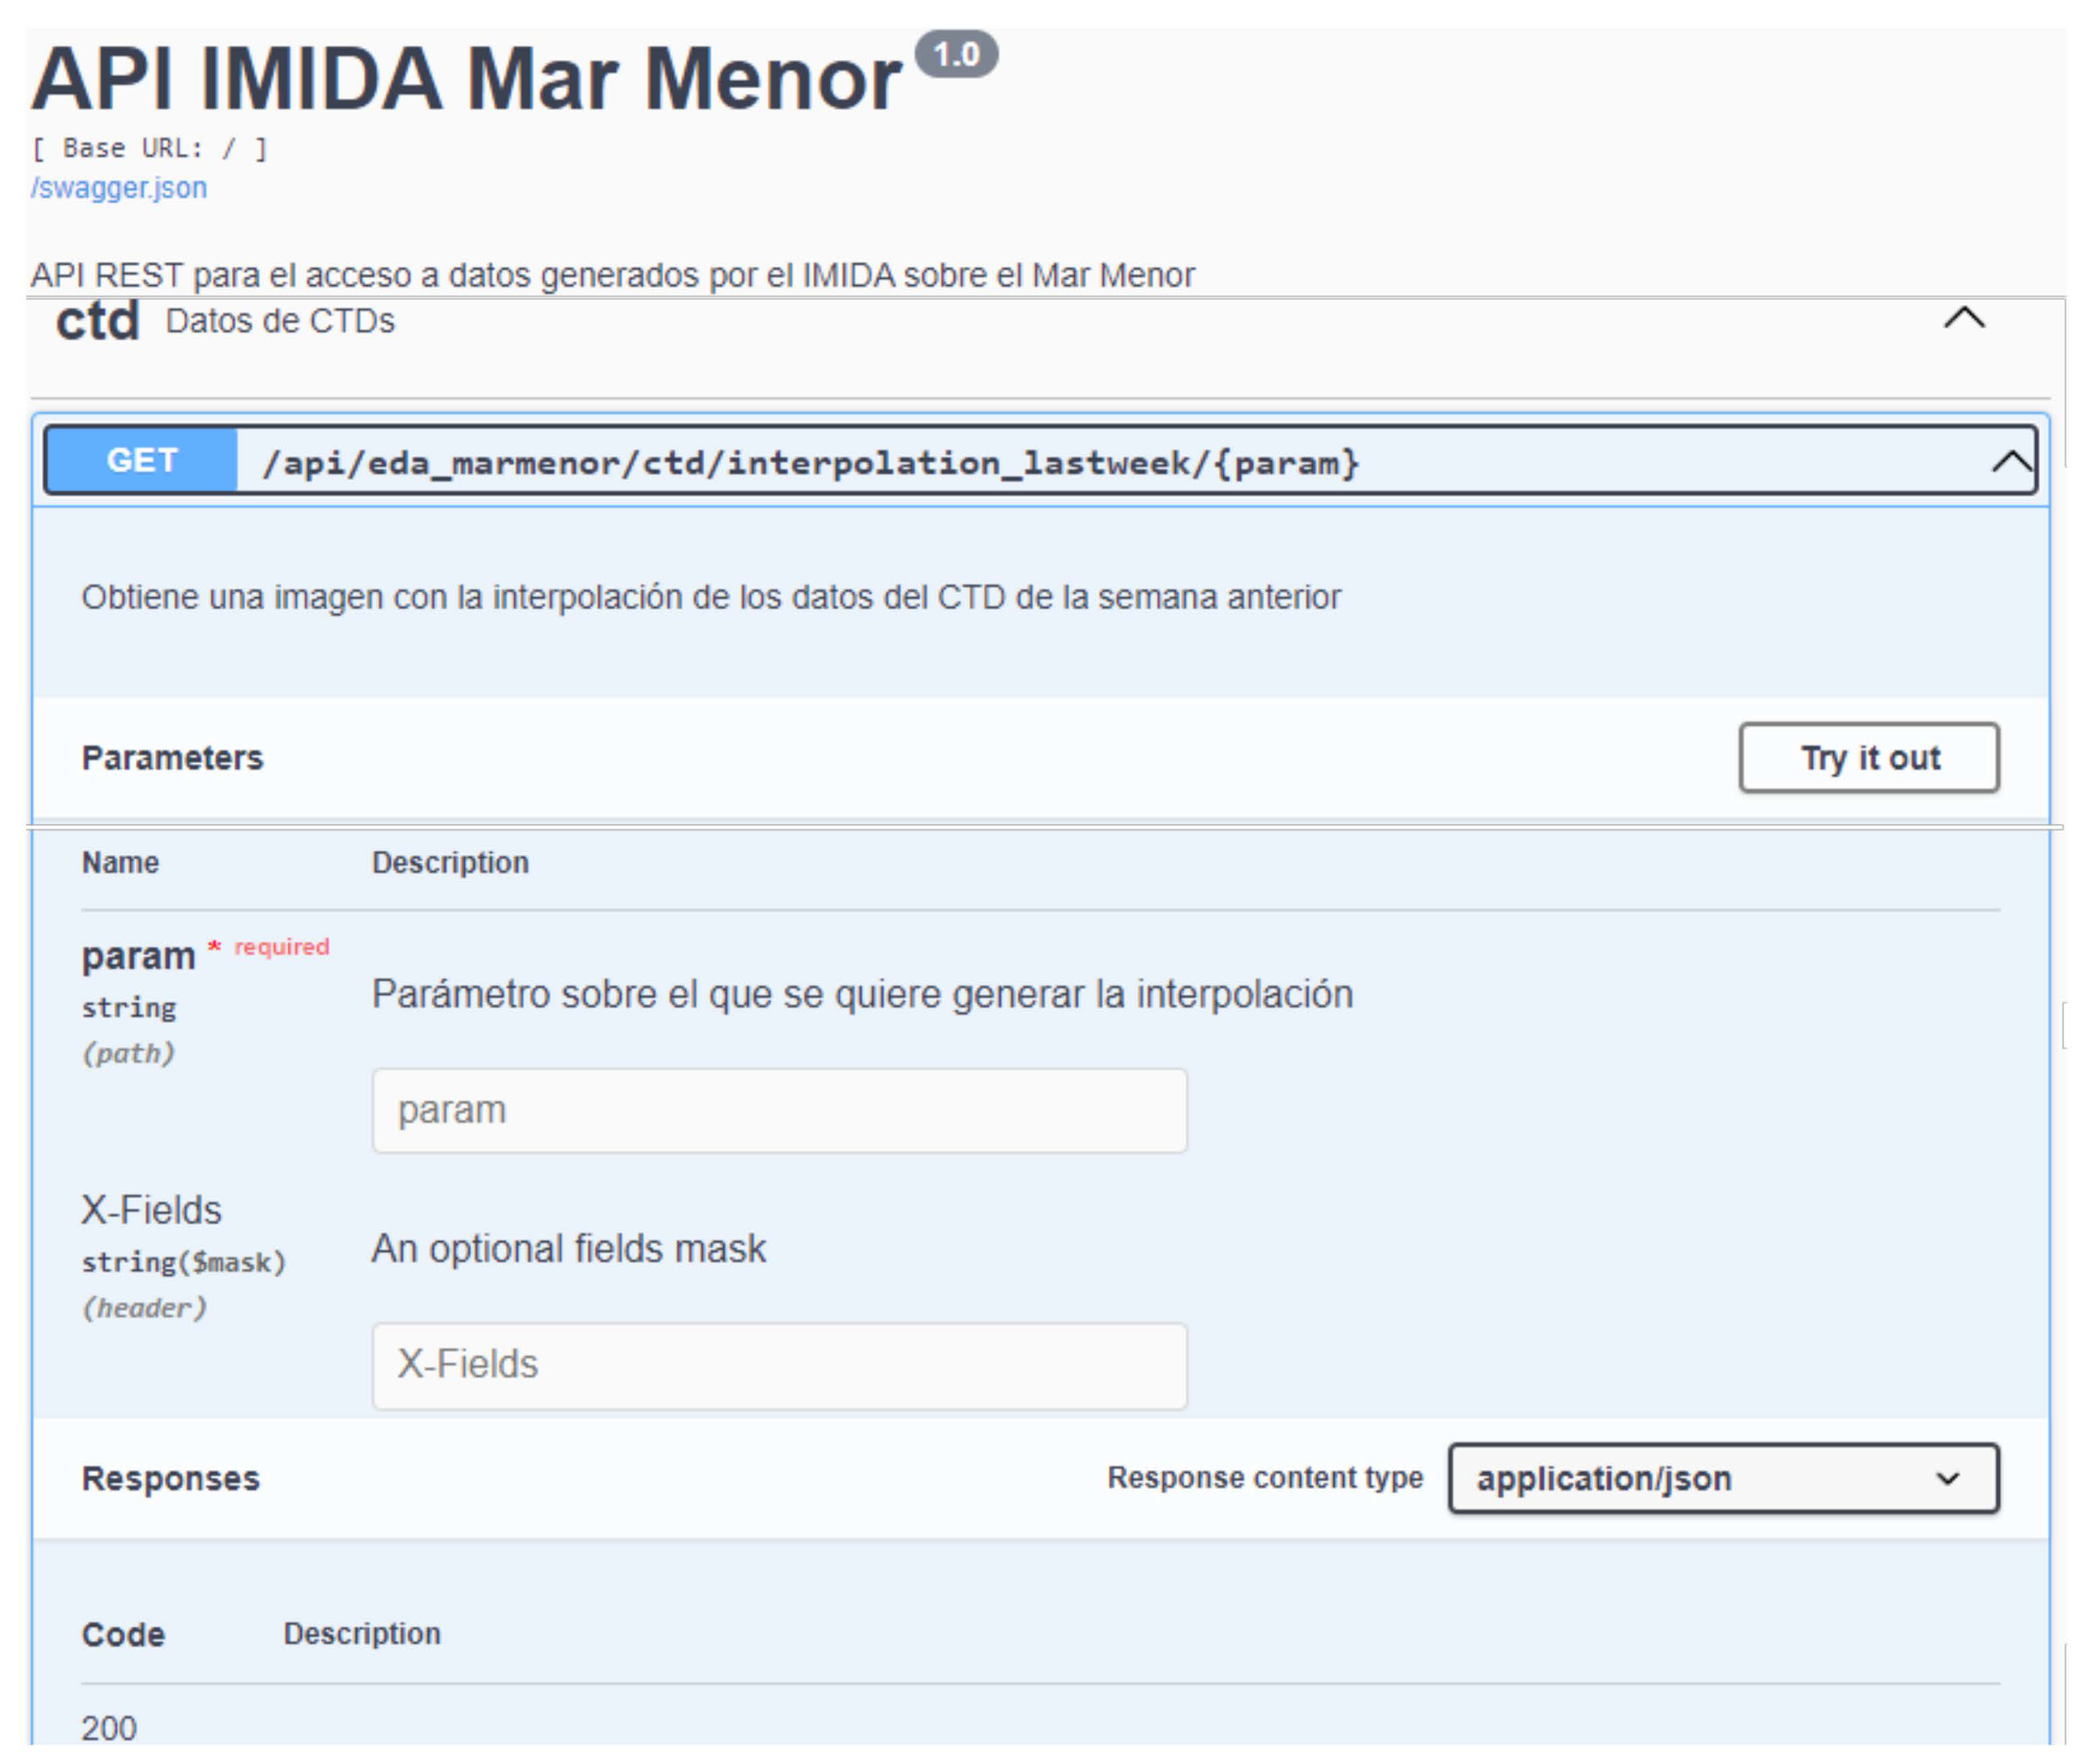Viewport: 2091px width, 1764px height.
Task: Click the Responses section header
Action: click(x=170, y=1478)
